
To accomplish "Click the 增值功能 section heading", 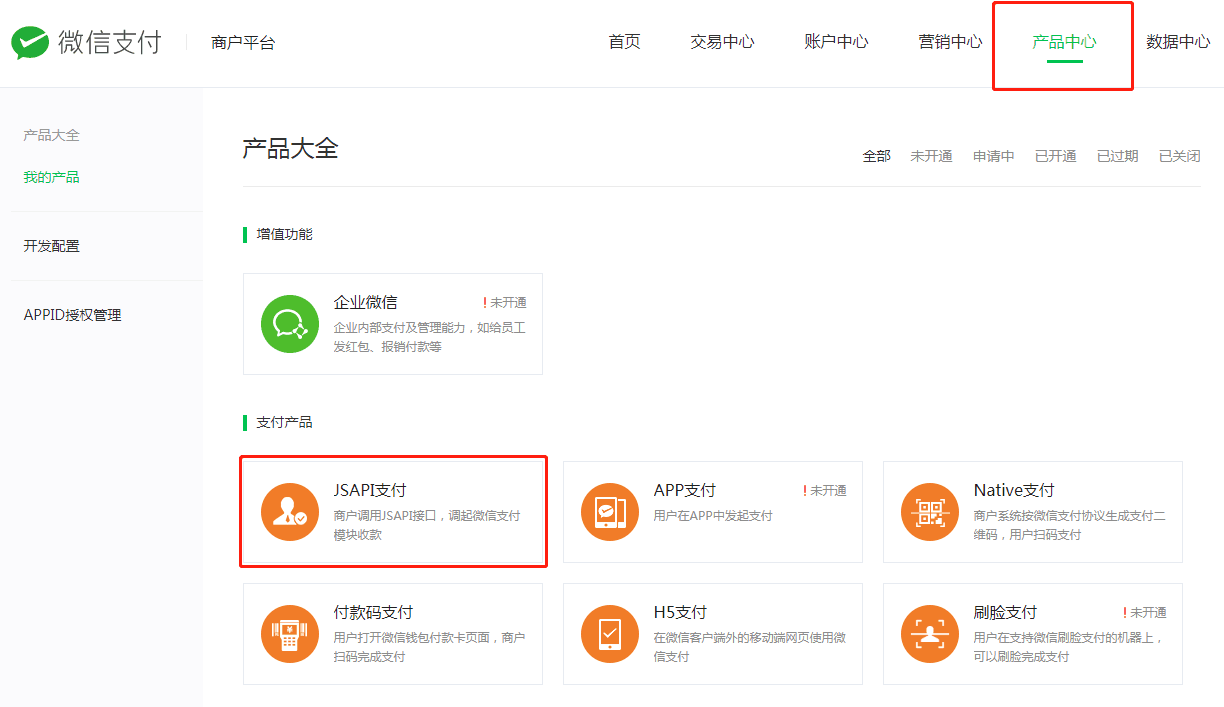I will [x=284, y=234].
